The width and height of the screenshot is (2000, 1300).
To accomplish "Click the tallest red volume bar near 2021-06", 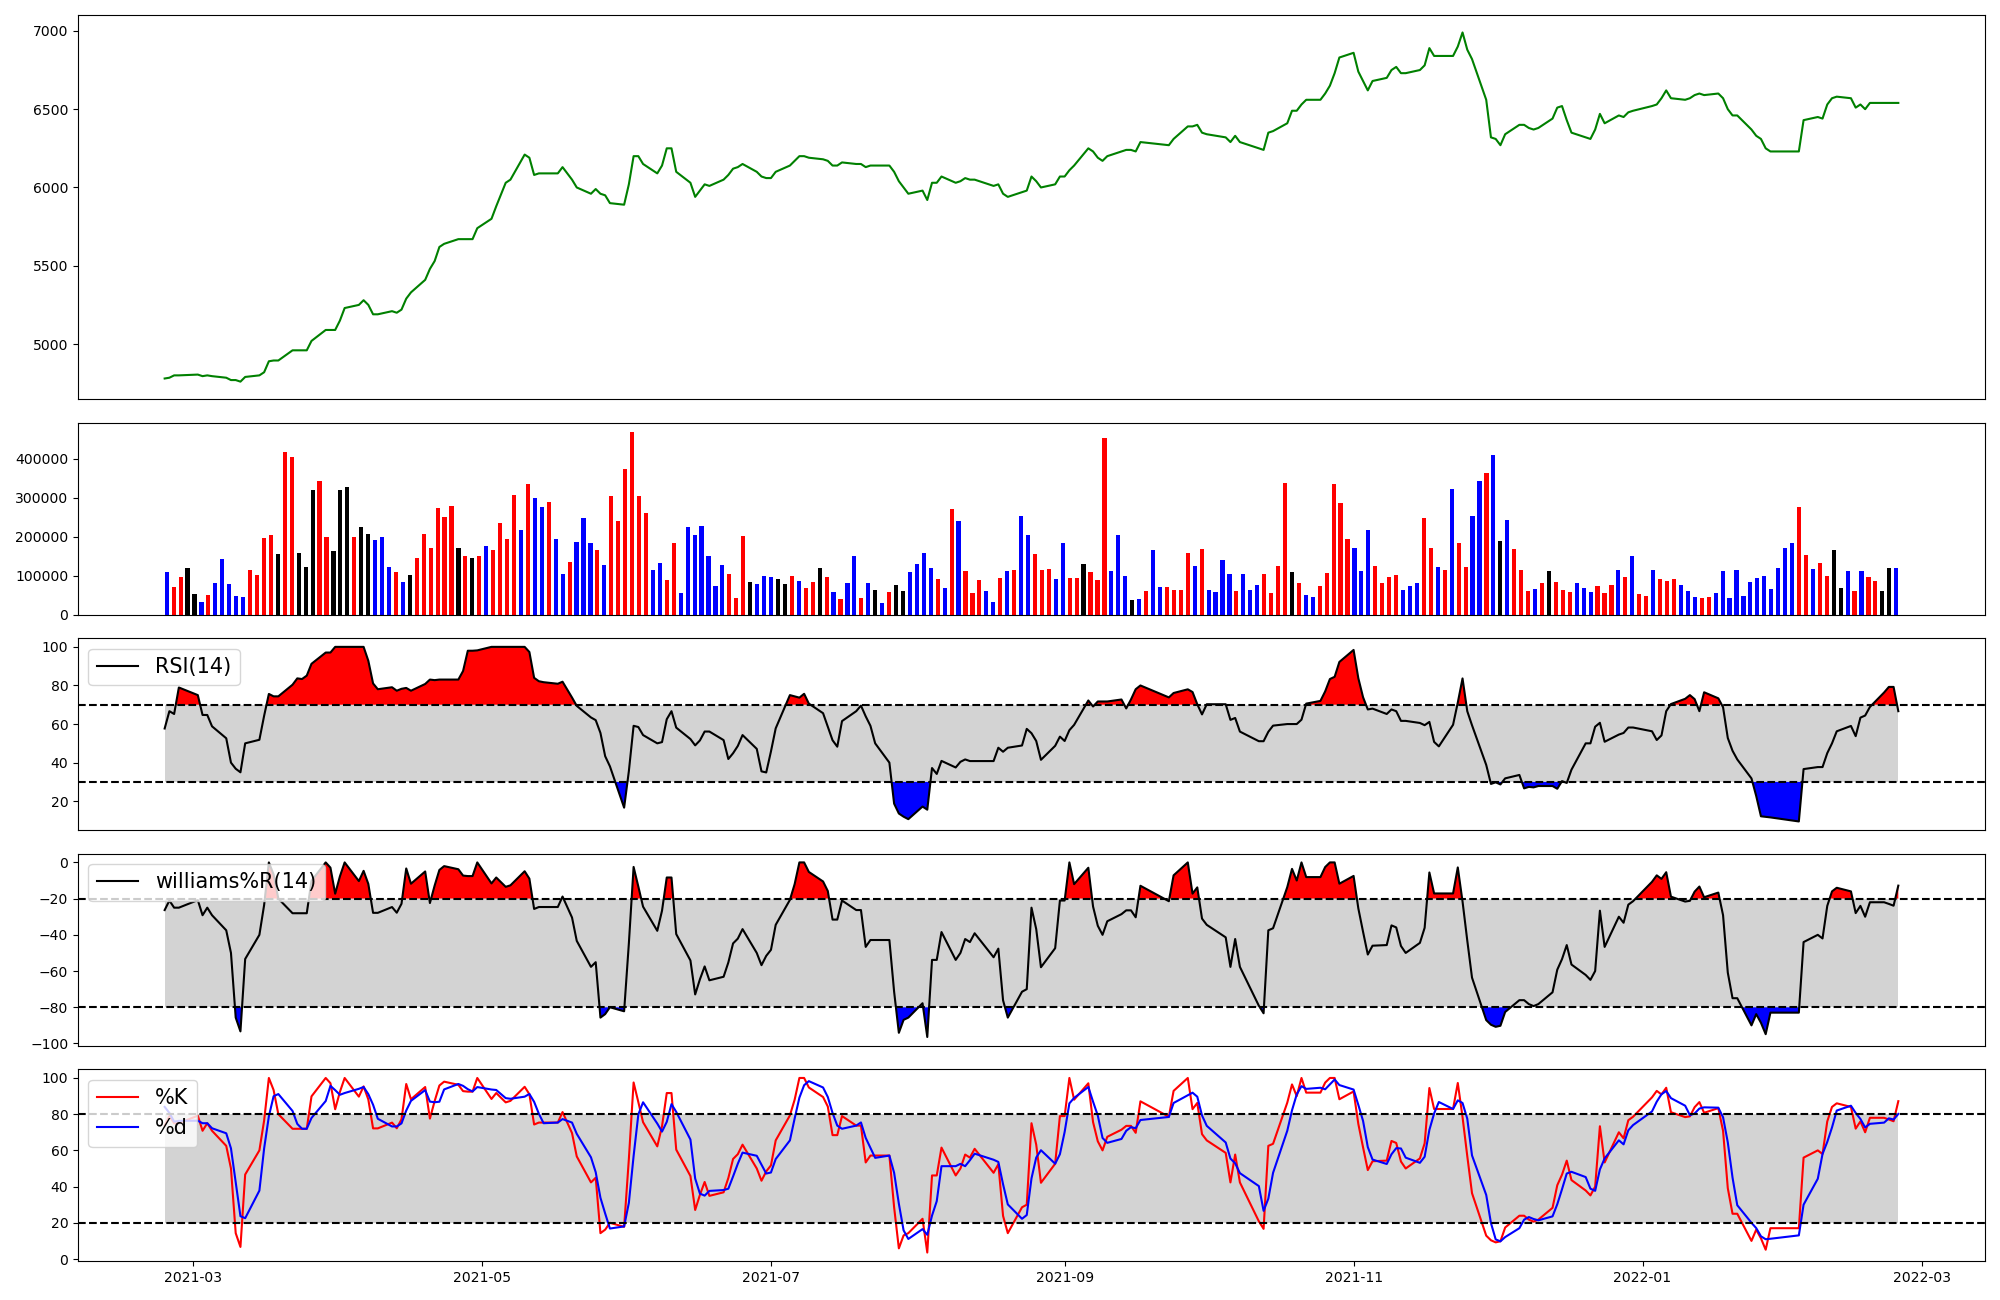I will (x=632, y=520).
